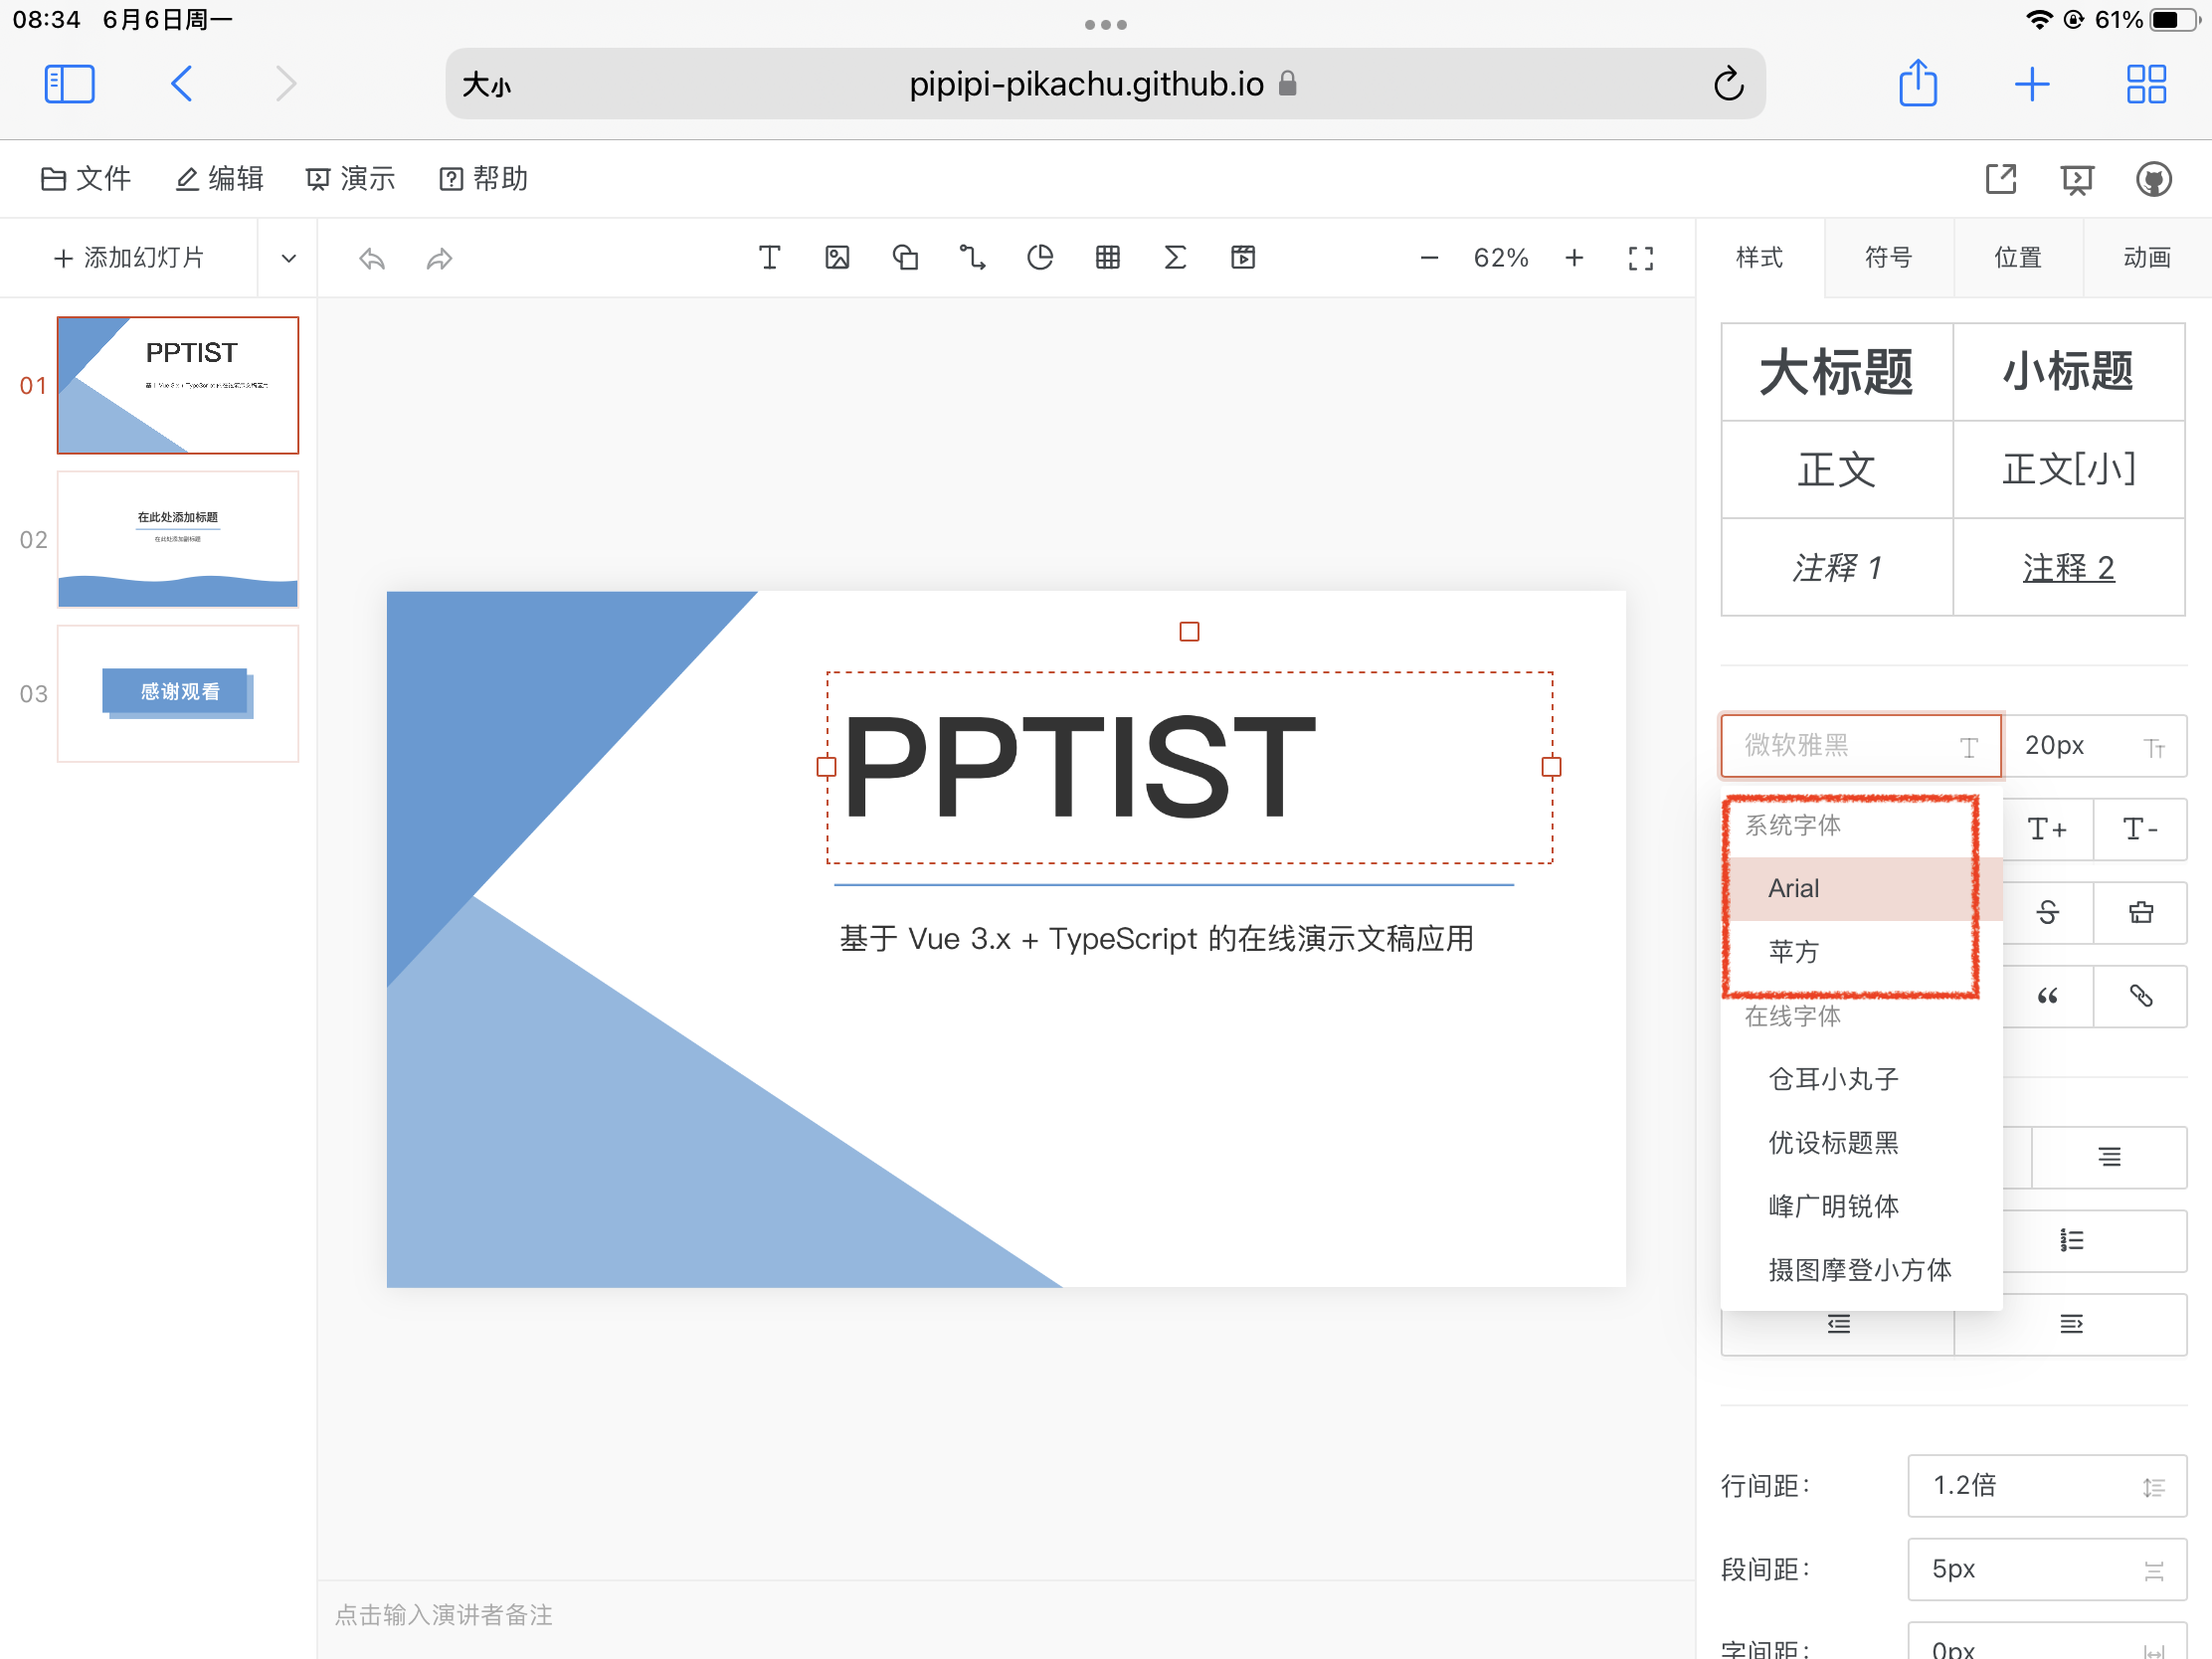This screenshot has height=1659, width=2212.
Task: Expand the new slide template chevron
Action: click(288, 257)
